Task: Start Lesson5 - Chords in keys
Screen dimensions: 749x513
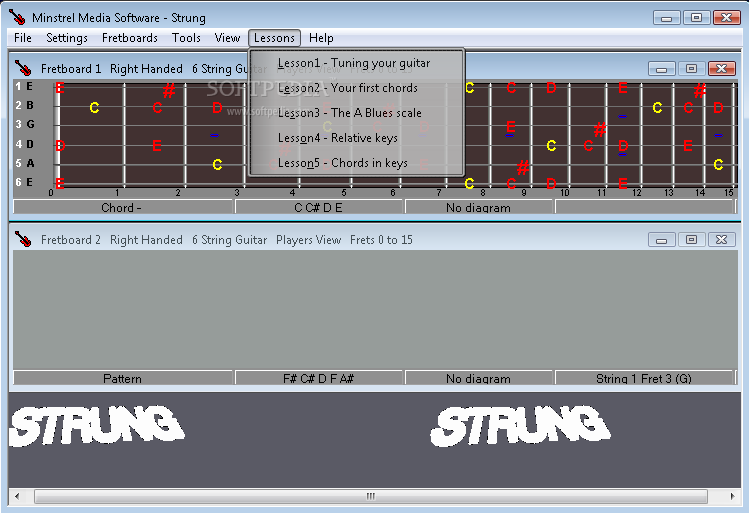Action: coord(356,162)
